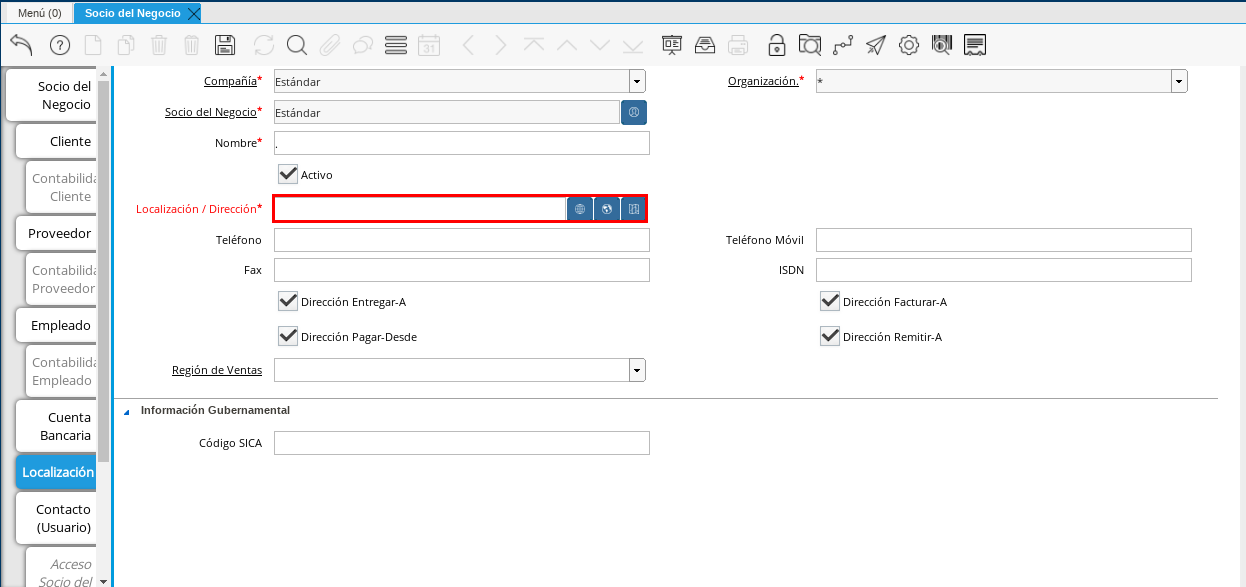1246x587 pixels.
Task: Open the Contabilidad Empleado sidebar tab
Action: click(62, 371)
